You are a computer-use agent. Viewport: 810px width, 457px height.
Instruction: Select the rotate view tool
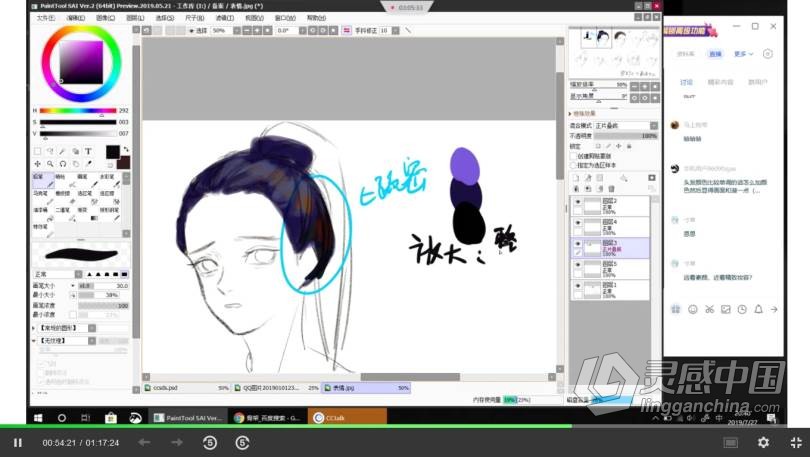(63, 164)
